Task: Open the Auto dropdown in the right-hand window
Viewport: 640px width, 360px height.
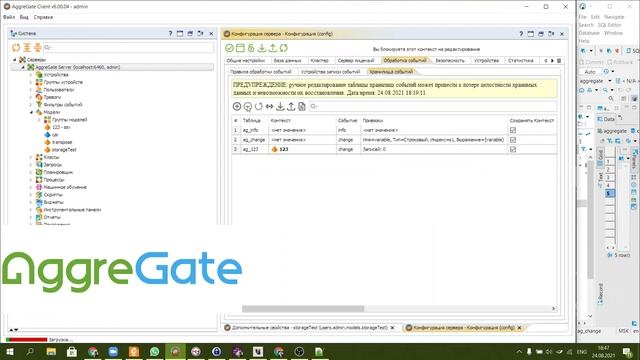Action: [x=590, y=72]
